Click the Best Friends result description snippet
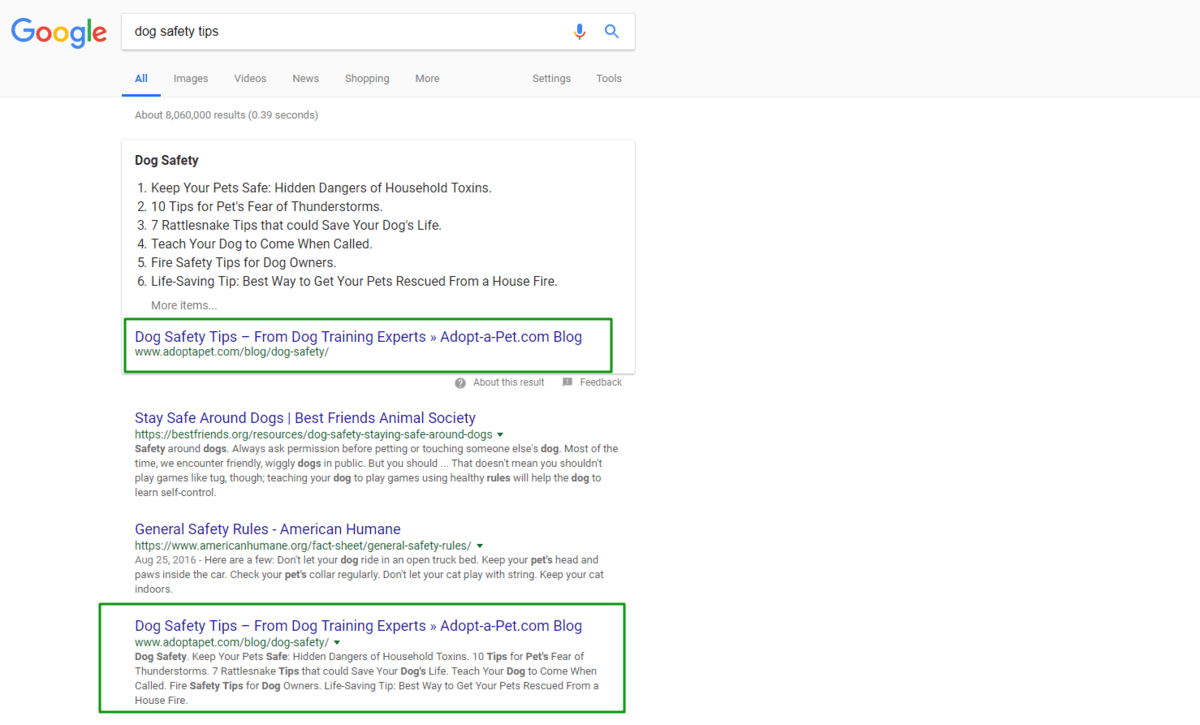The image size is (1200, 725). 376,471
